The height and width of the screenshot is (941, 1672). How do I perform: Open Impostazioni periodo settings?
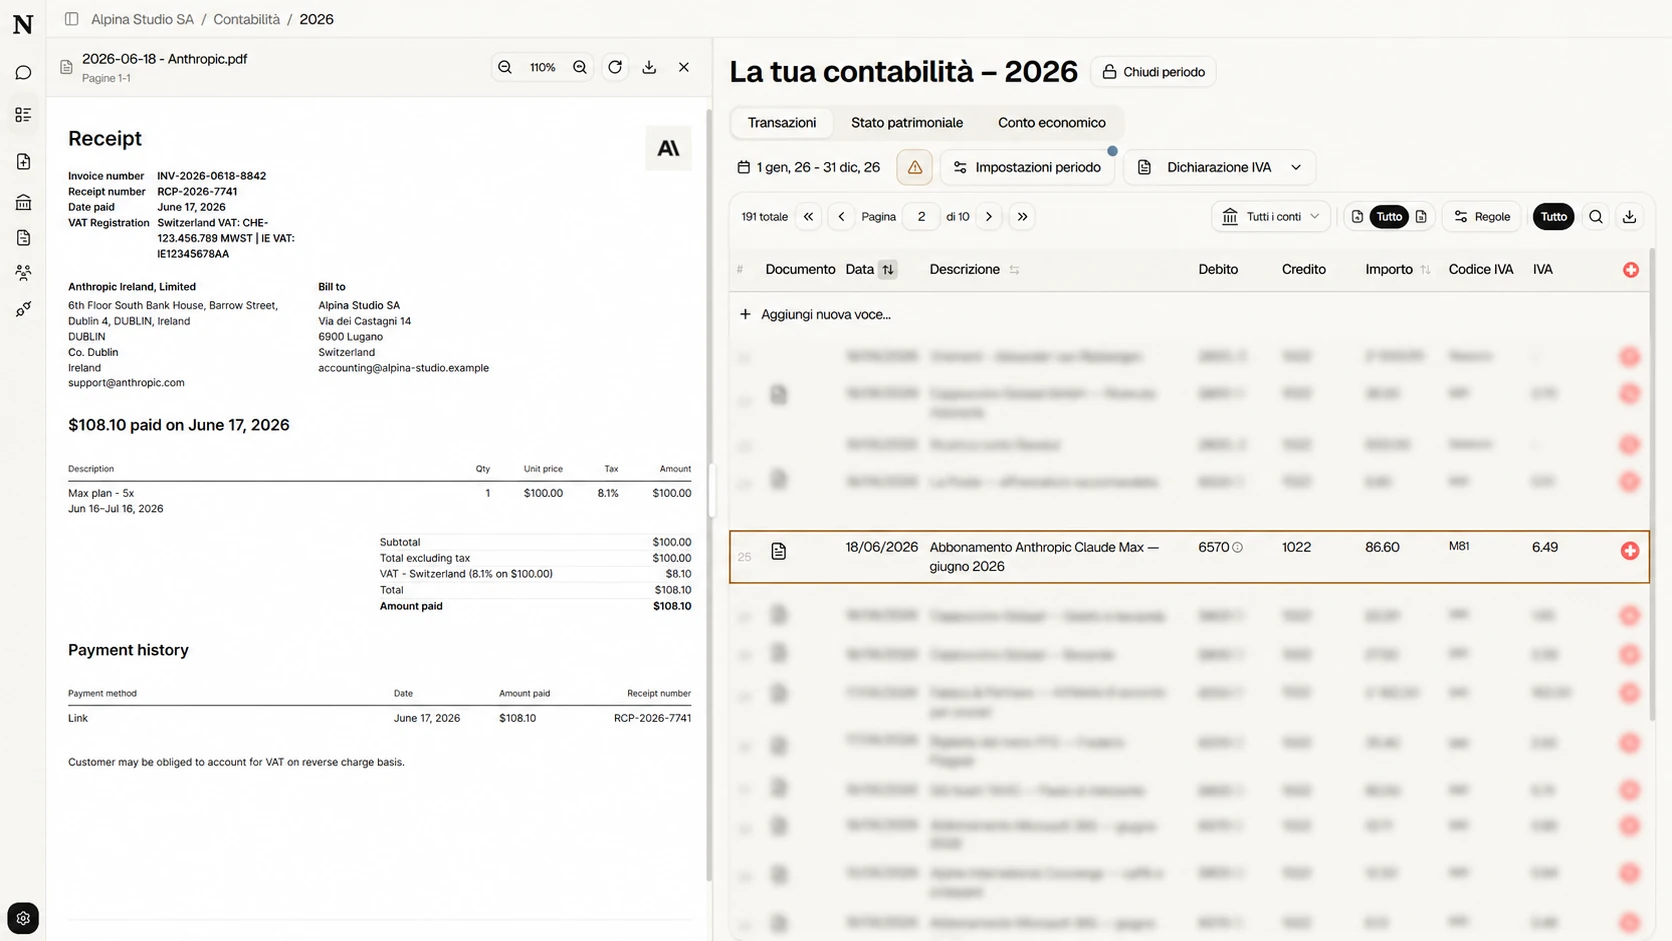[1027, 167]
